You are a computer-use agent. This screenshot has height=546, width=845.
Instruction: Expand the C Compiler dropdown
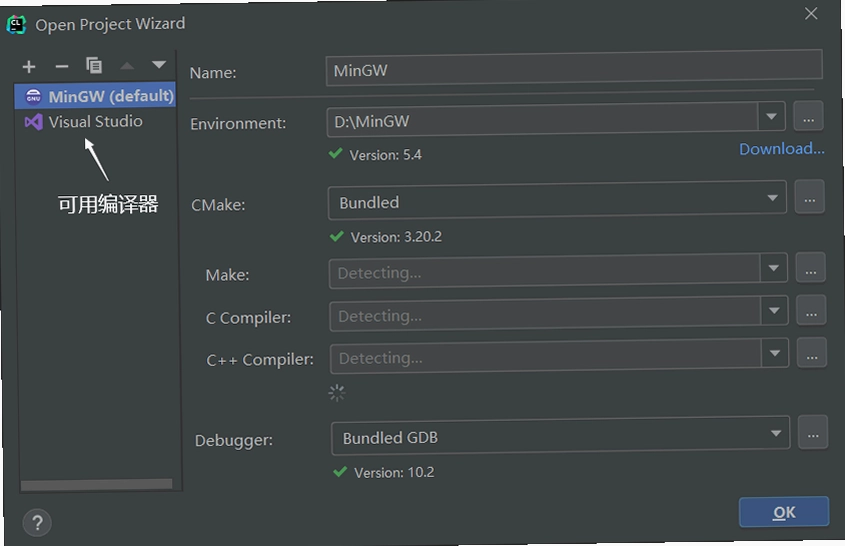click(774, 310)
